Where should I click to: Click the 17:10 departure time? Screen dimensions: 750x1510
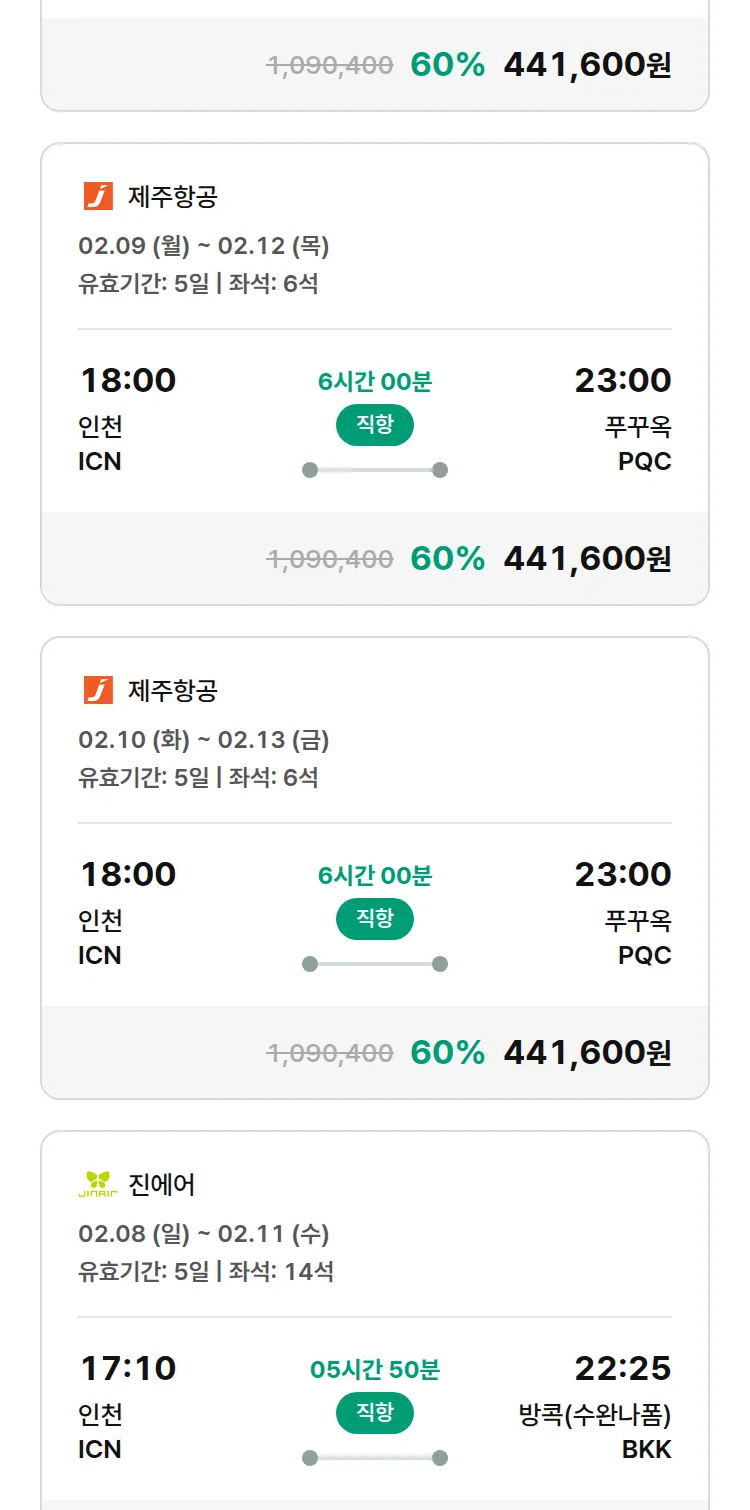128,1368
